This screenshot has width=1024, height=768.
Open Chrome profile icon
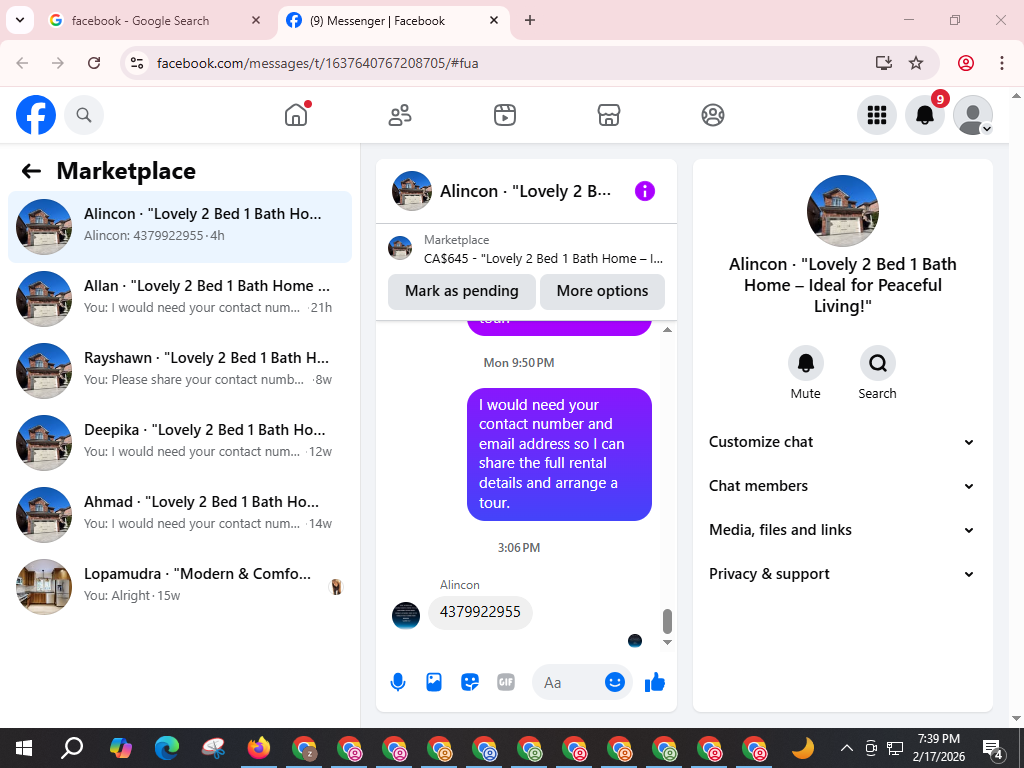click(966, 63)
